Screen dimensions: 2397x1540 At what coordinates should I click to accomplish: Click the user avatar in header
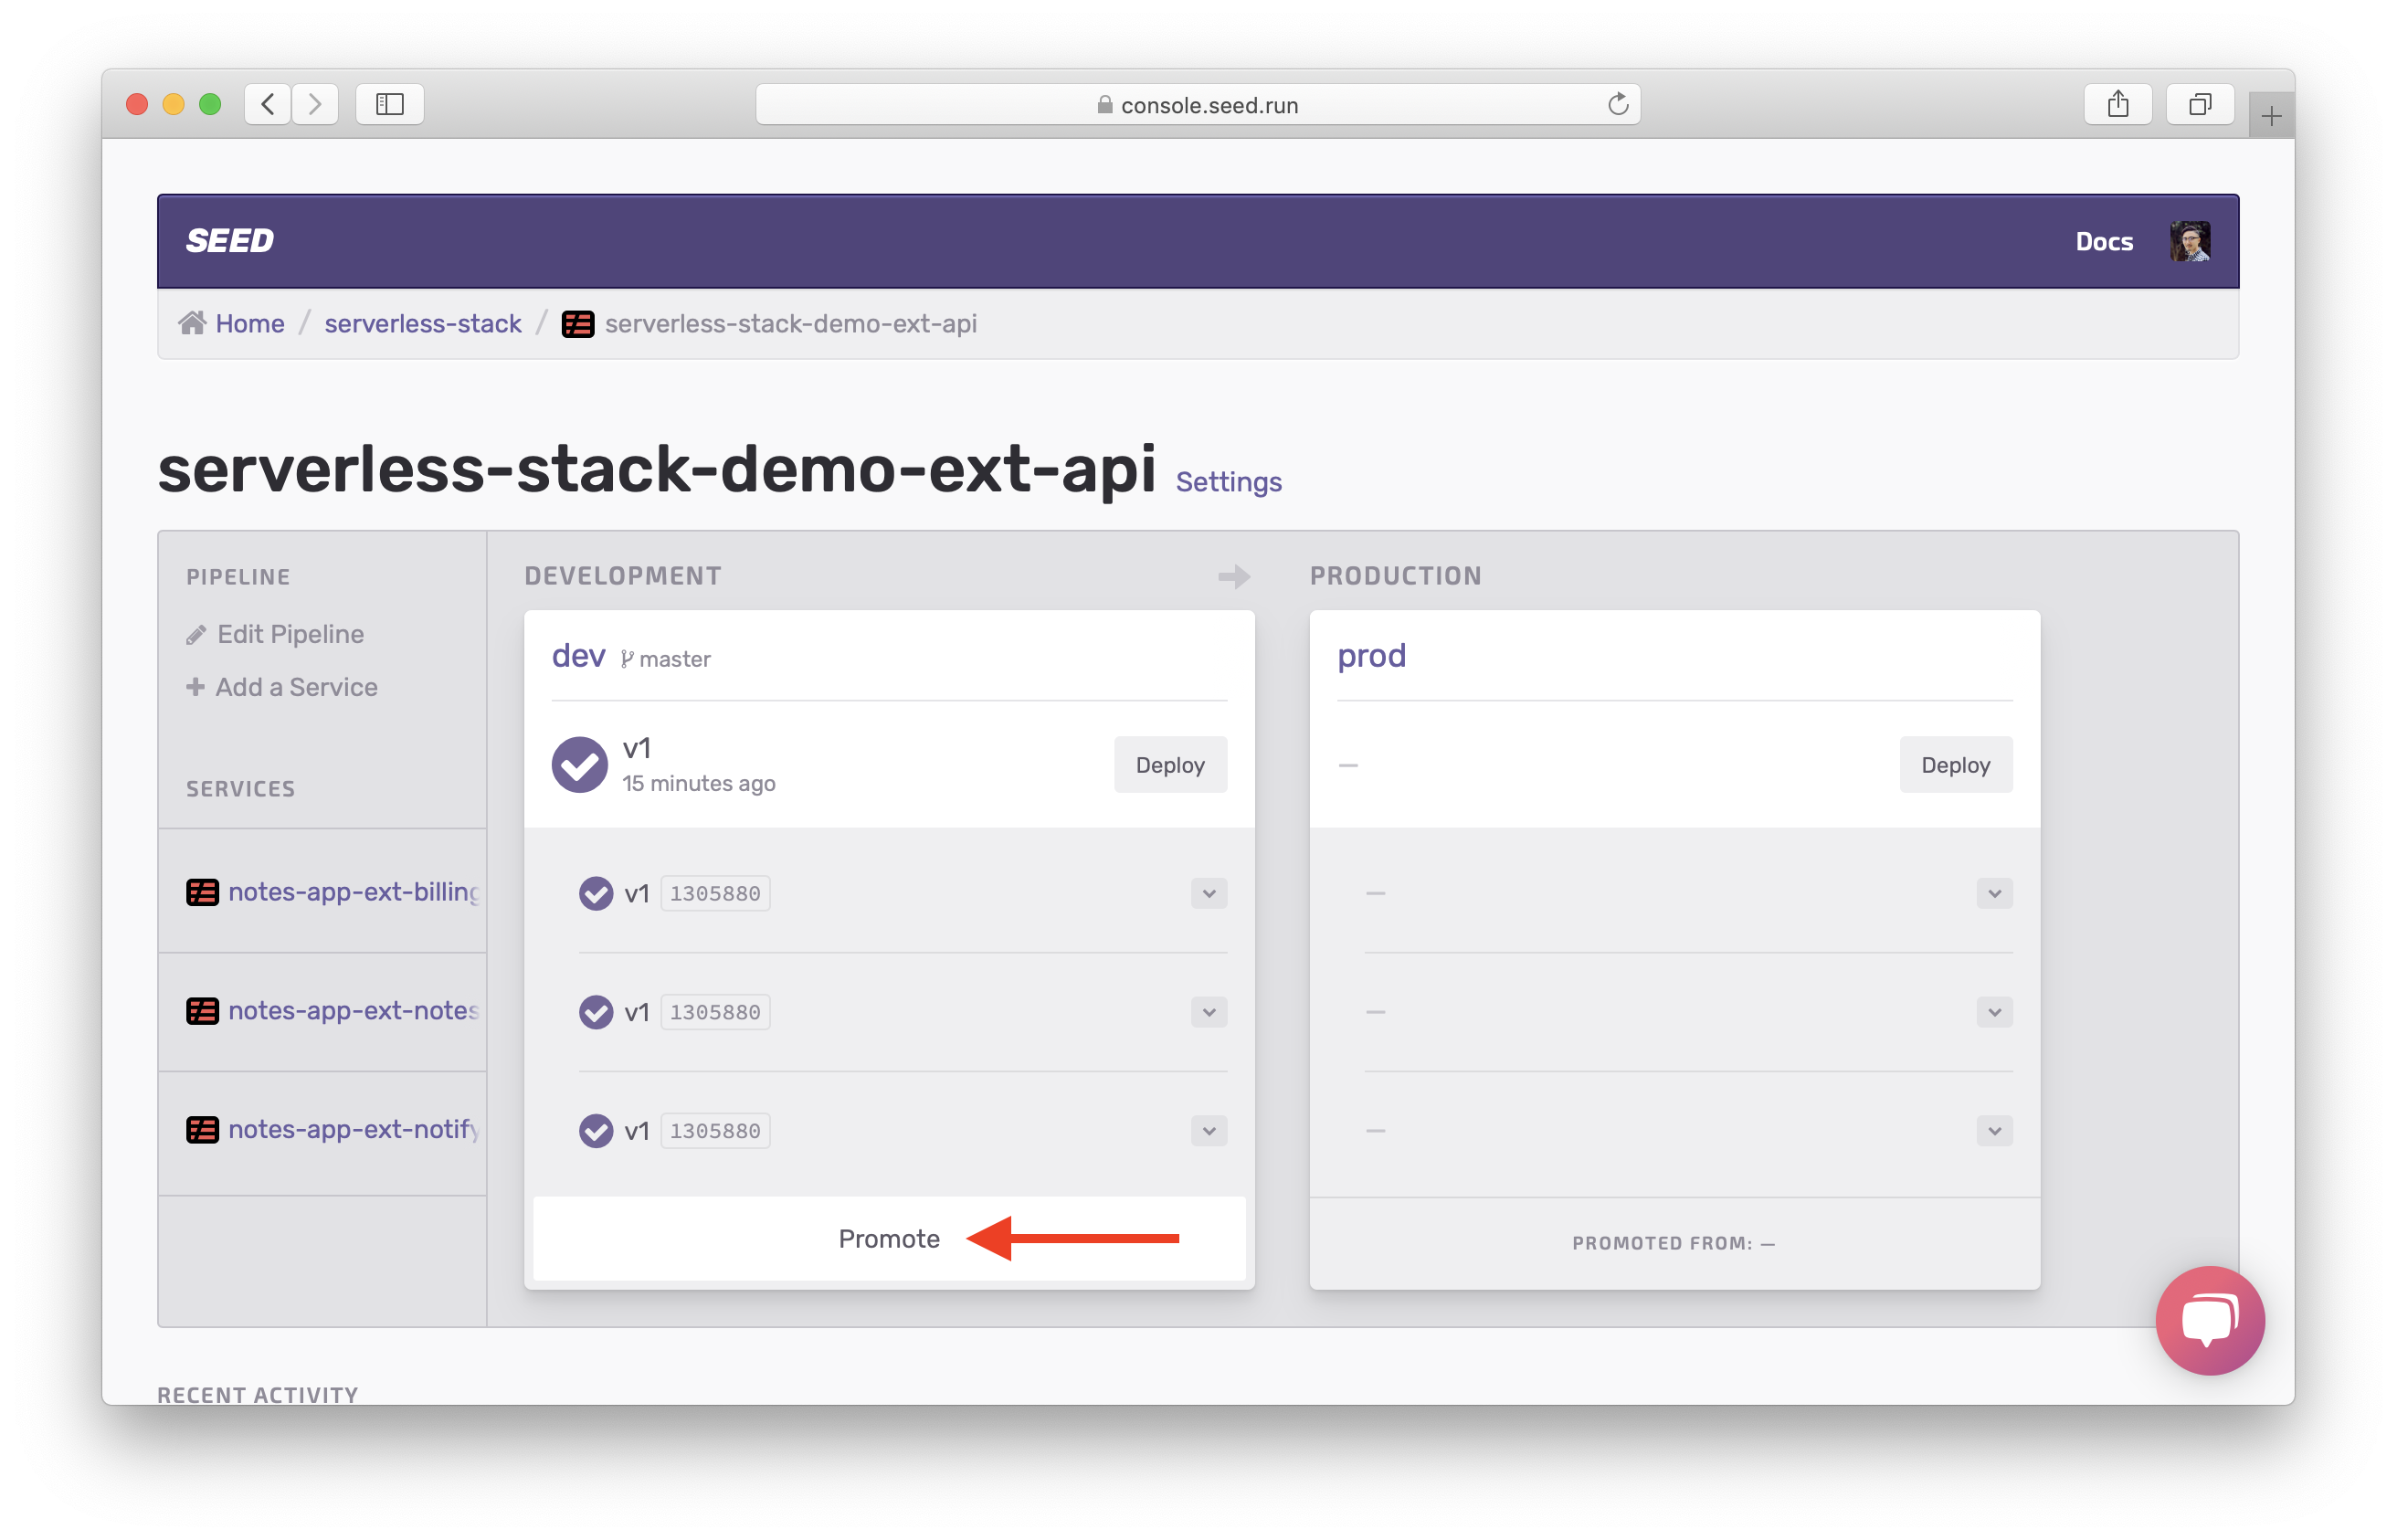tap(2189, 241)
